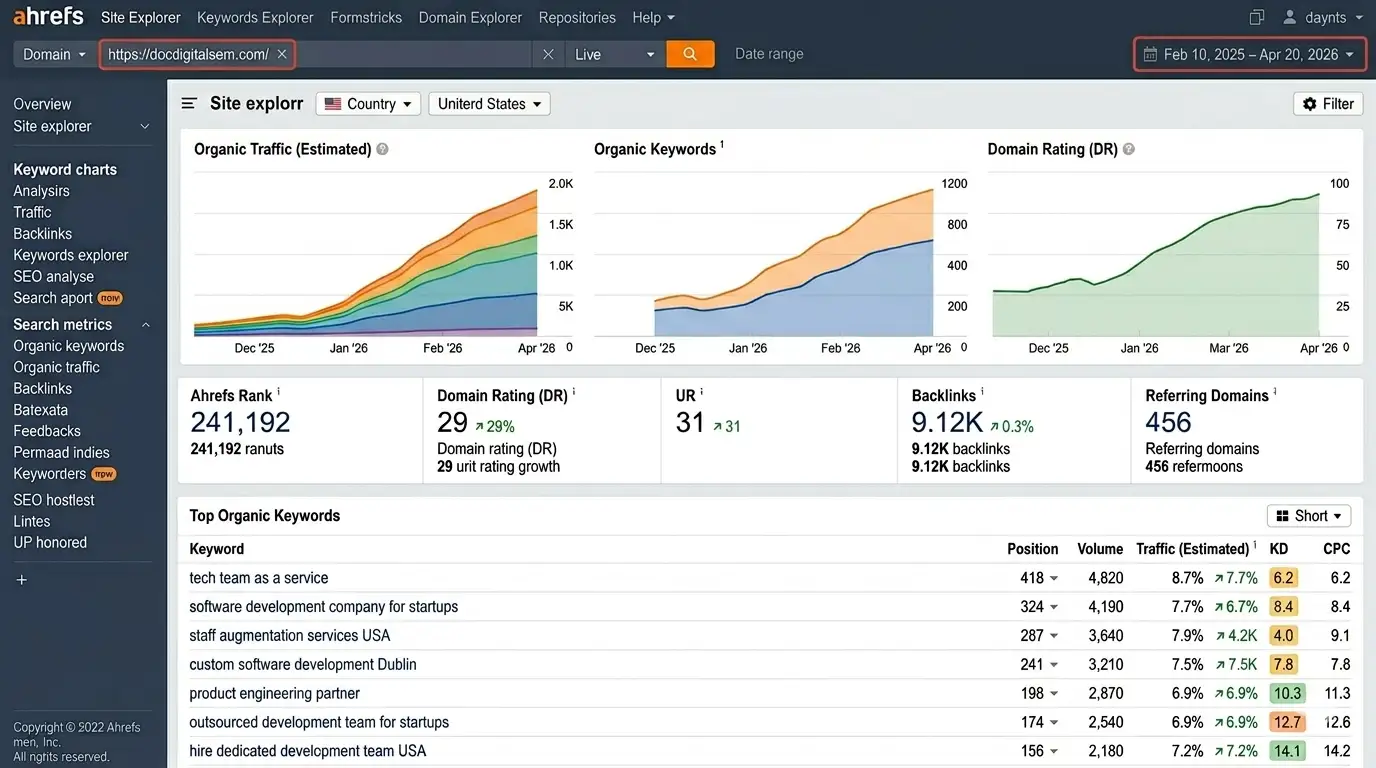1376x768 pixels.
Task: Click the info icon beside the Backlinks metric card
Action: point(982,392)
